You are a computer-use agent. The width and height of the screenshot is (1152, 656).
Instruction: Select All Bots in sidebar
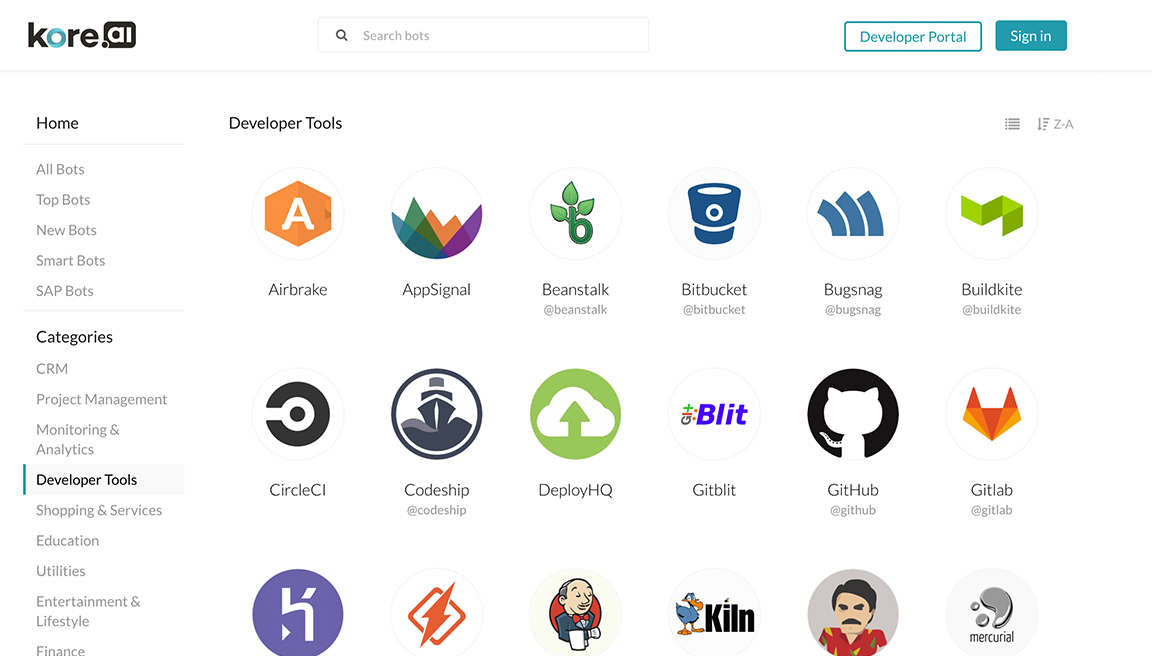(60, 169)
